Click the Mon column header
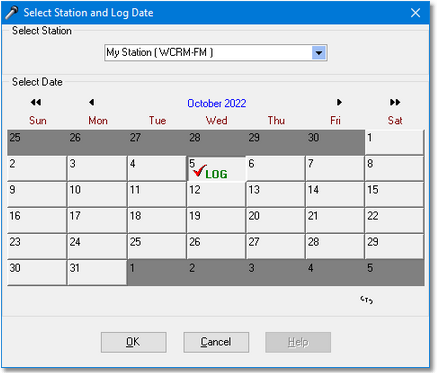 (98, 120)
